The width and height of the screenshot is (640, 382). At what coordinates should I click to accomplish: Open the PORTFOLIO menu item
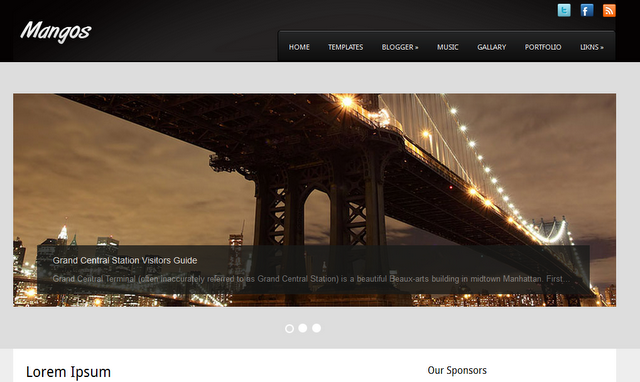pos(543,47)
